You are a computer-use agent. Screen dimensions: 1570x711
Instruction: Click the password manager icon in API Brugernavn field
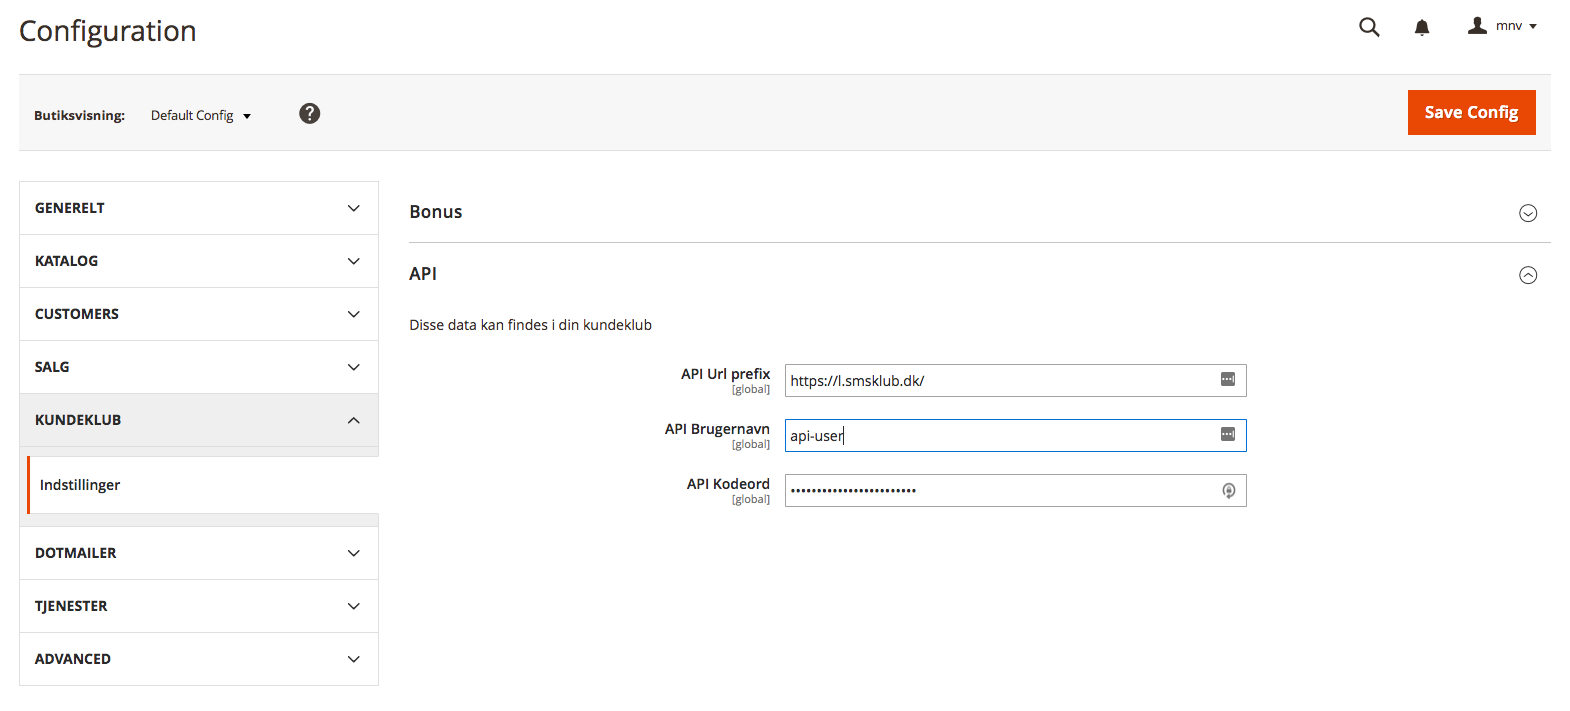coord(1228,434)
